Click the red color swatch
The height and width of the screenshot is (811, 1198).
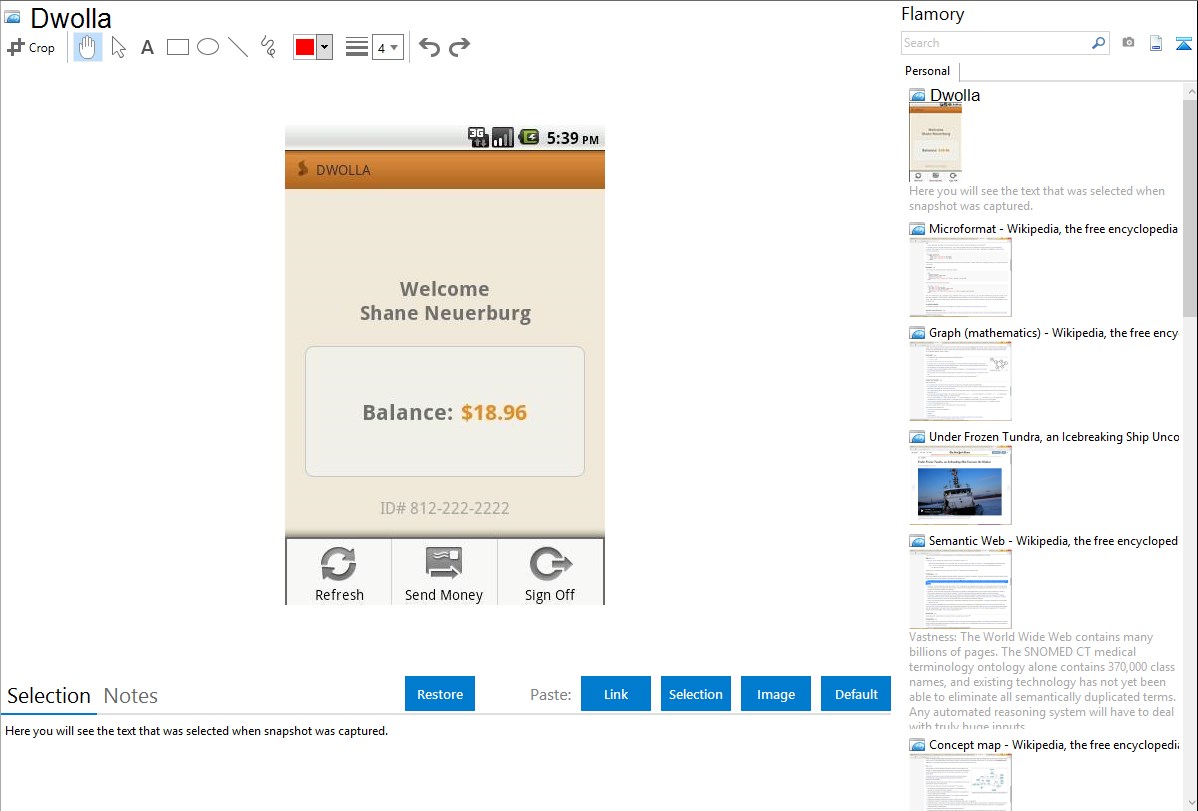click(305, 47)
